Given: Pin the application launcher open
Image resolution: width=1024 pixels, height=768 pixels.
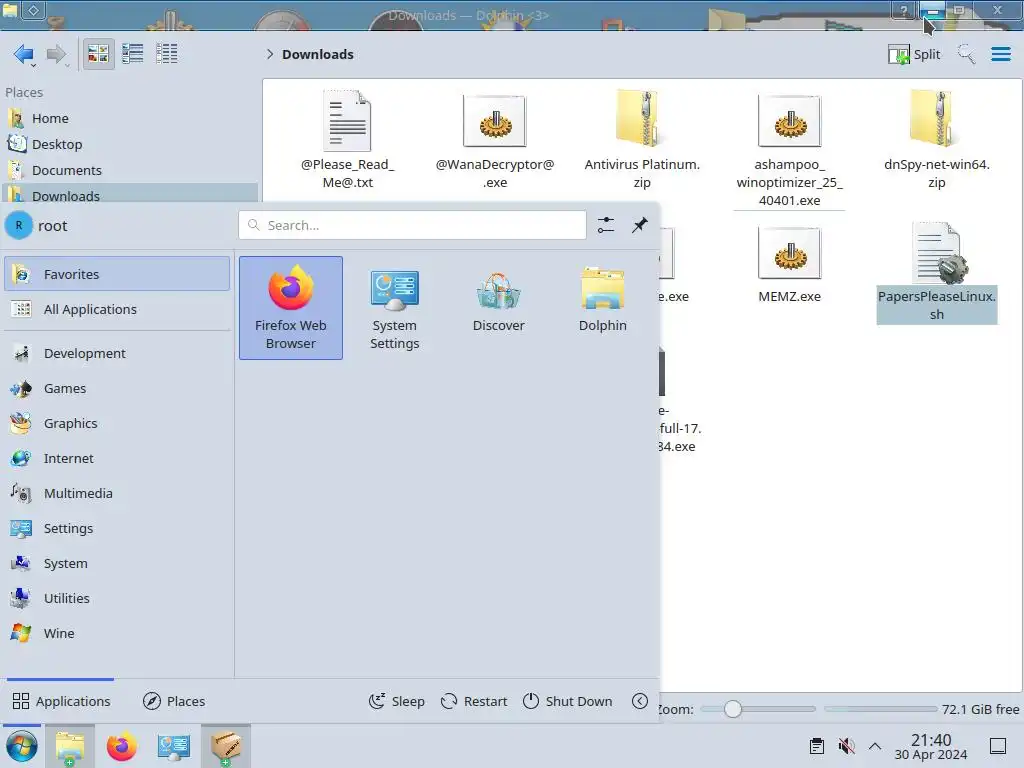Looking at the screenshot, I should pyautogui.click(x=640, y=225).
